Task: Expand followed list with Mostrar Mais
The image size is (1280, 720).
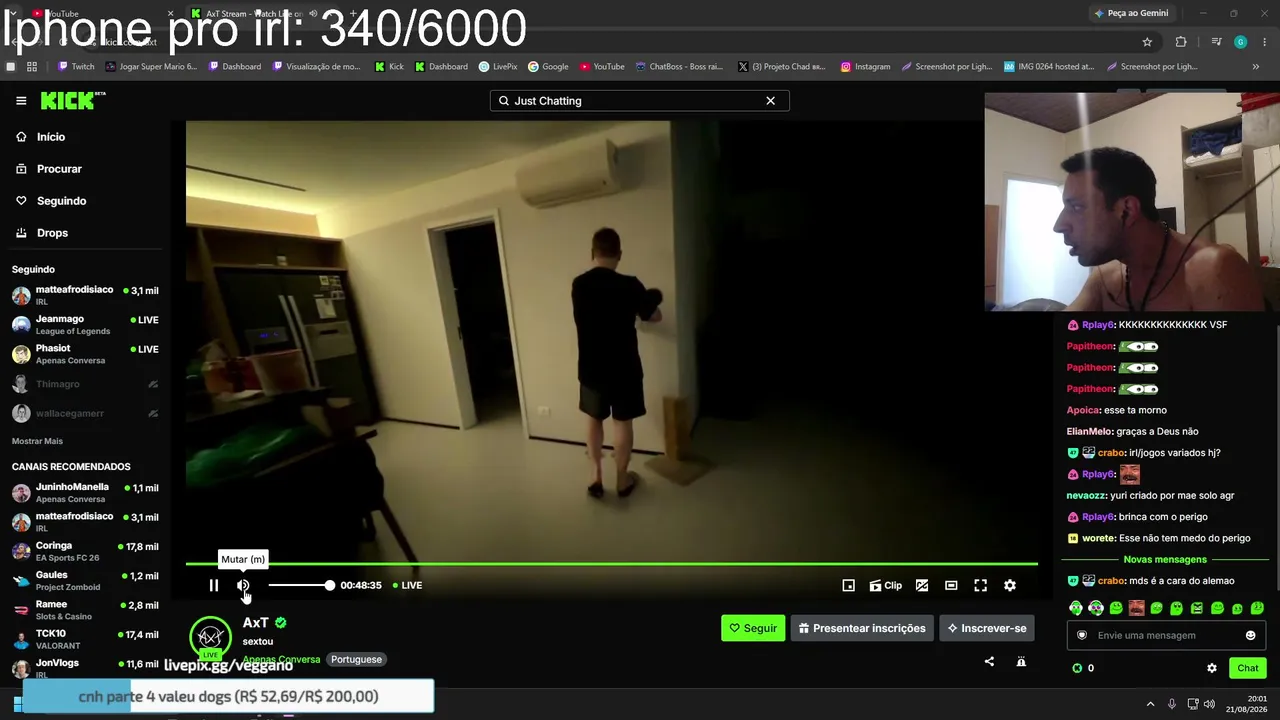Action: (37, 441)
